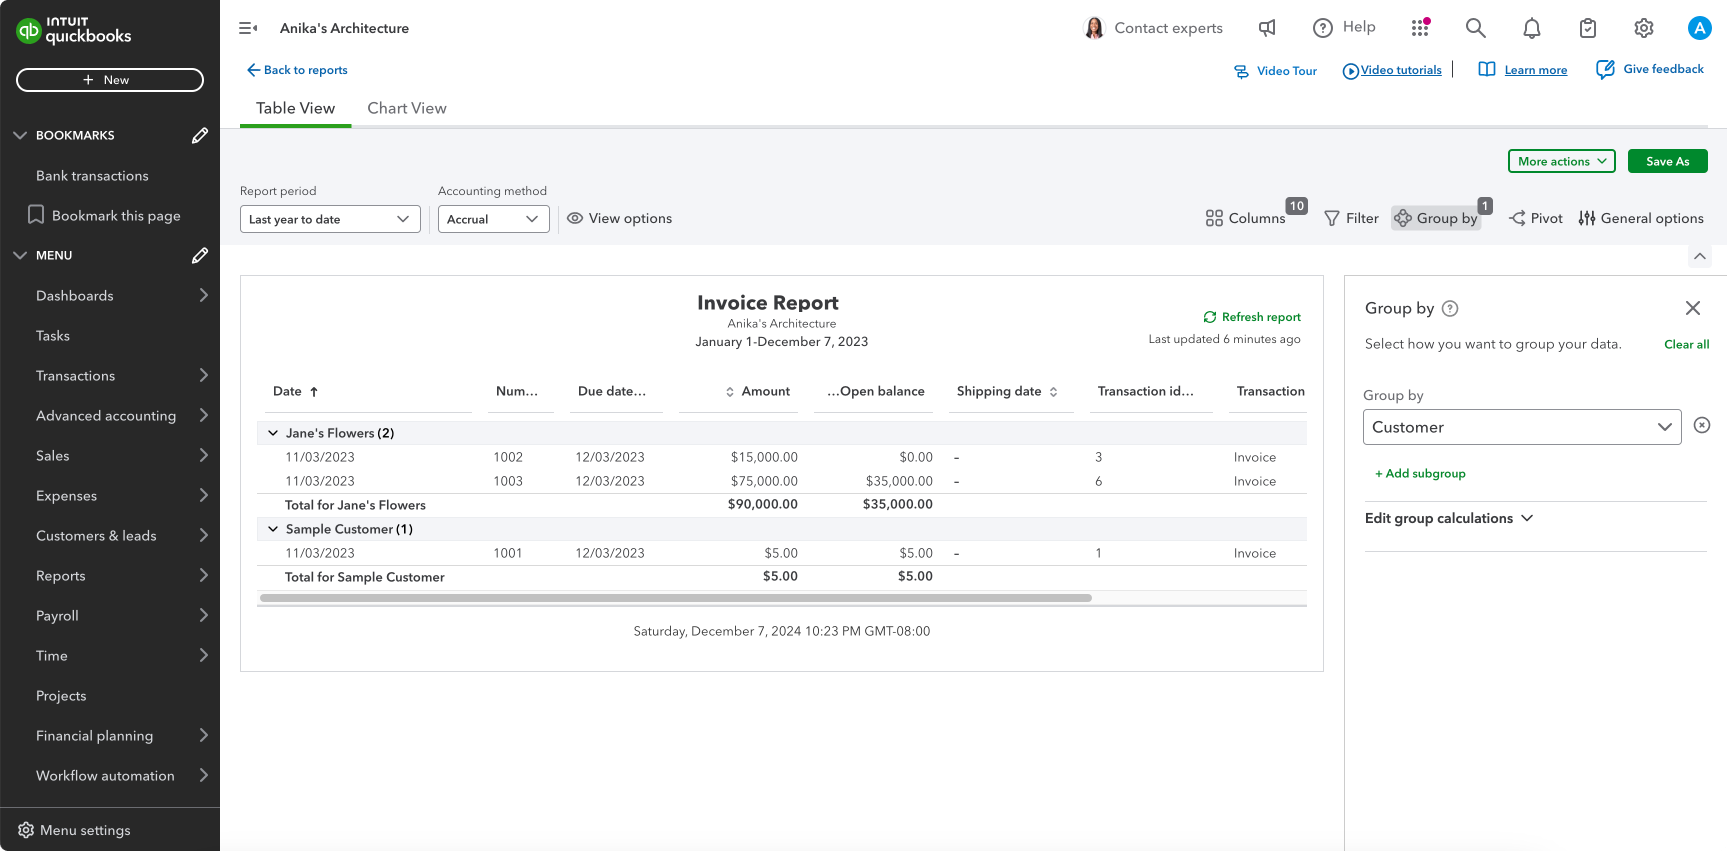The height and width of the screenshot is (851, 1727).
Task: Click the Add subgroup link
Action: 1420,474
